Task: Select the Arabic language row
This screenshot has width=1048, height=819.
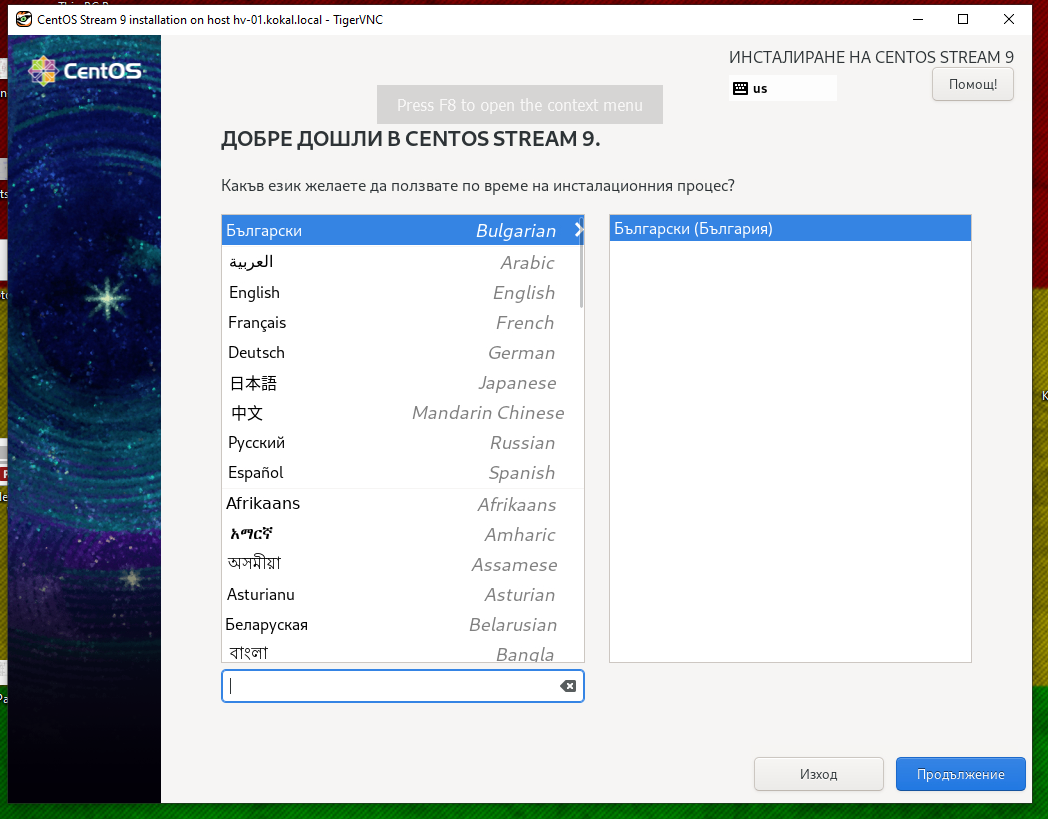Action: 402,262
